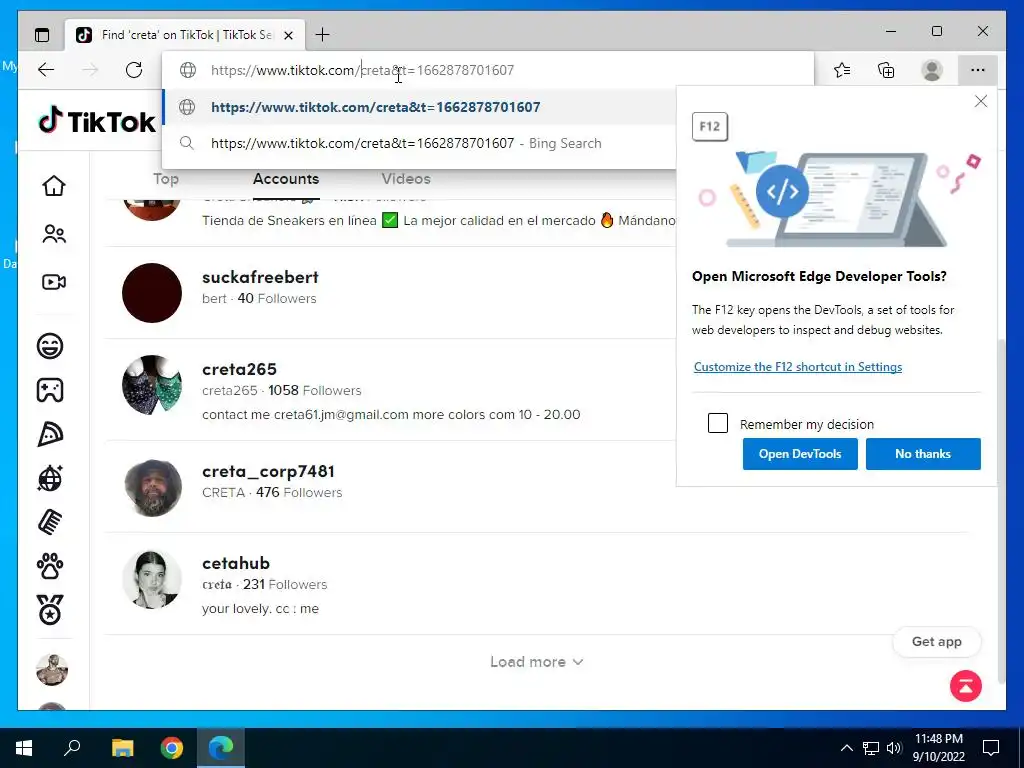
Task: Select the Food pizza slice category icon
Action: click(x=50, y=434)
